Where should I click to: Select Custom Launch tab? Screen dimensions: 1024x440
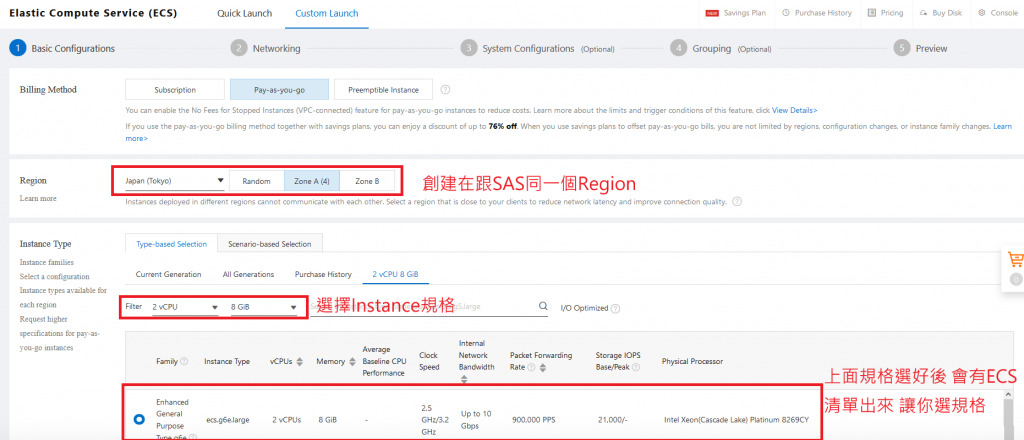(327, 13)
